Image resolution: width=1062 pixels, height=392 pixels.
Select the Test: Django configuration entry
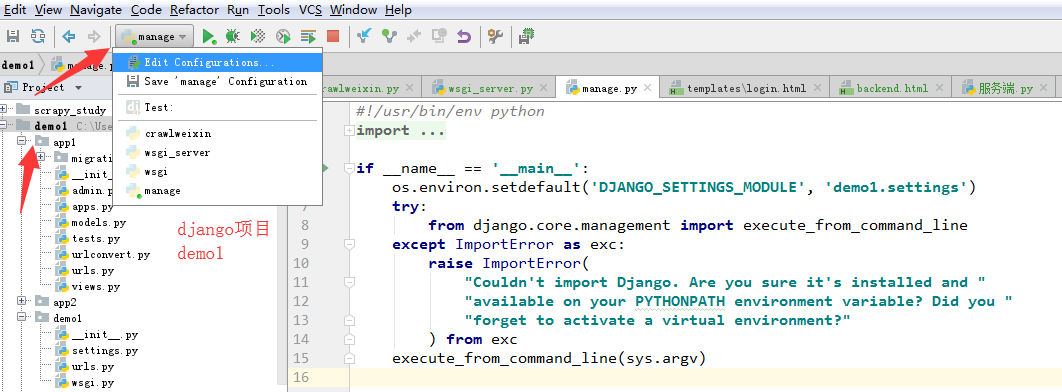click(x=218, y=107)
